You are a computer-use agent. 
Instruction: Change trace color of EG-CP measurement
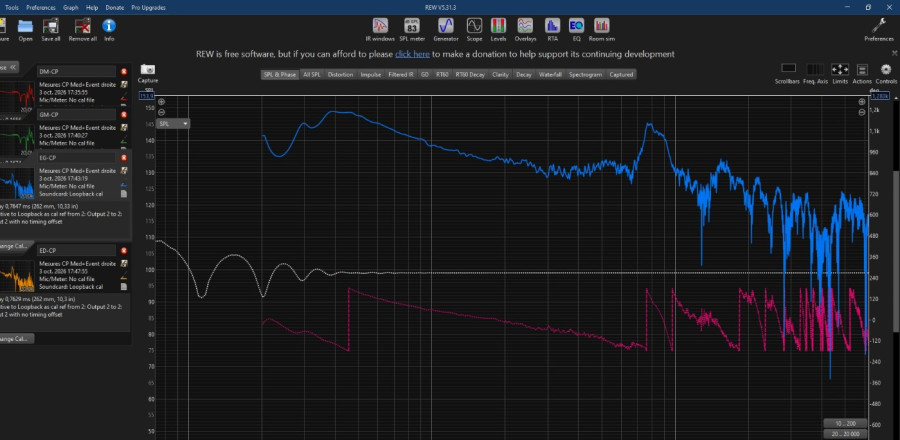pyautogui.click(x=123, y=185)
